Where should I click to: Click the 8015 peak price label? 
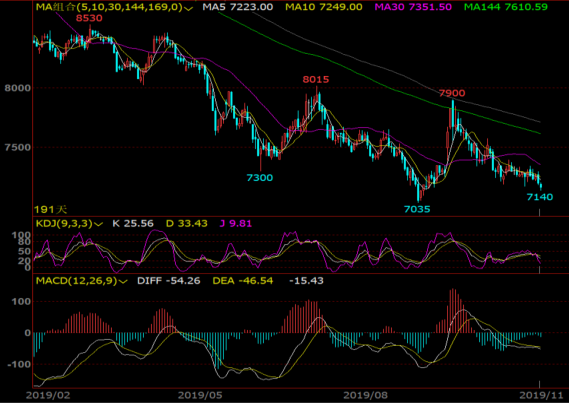point(316,79)
